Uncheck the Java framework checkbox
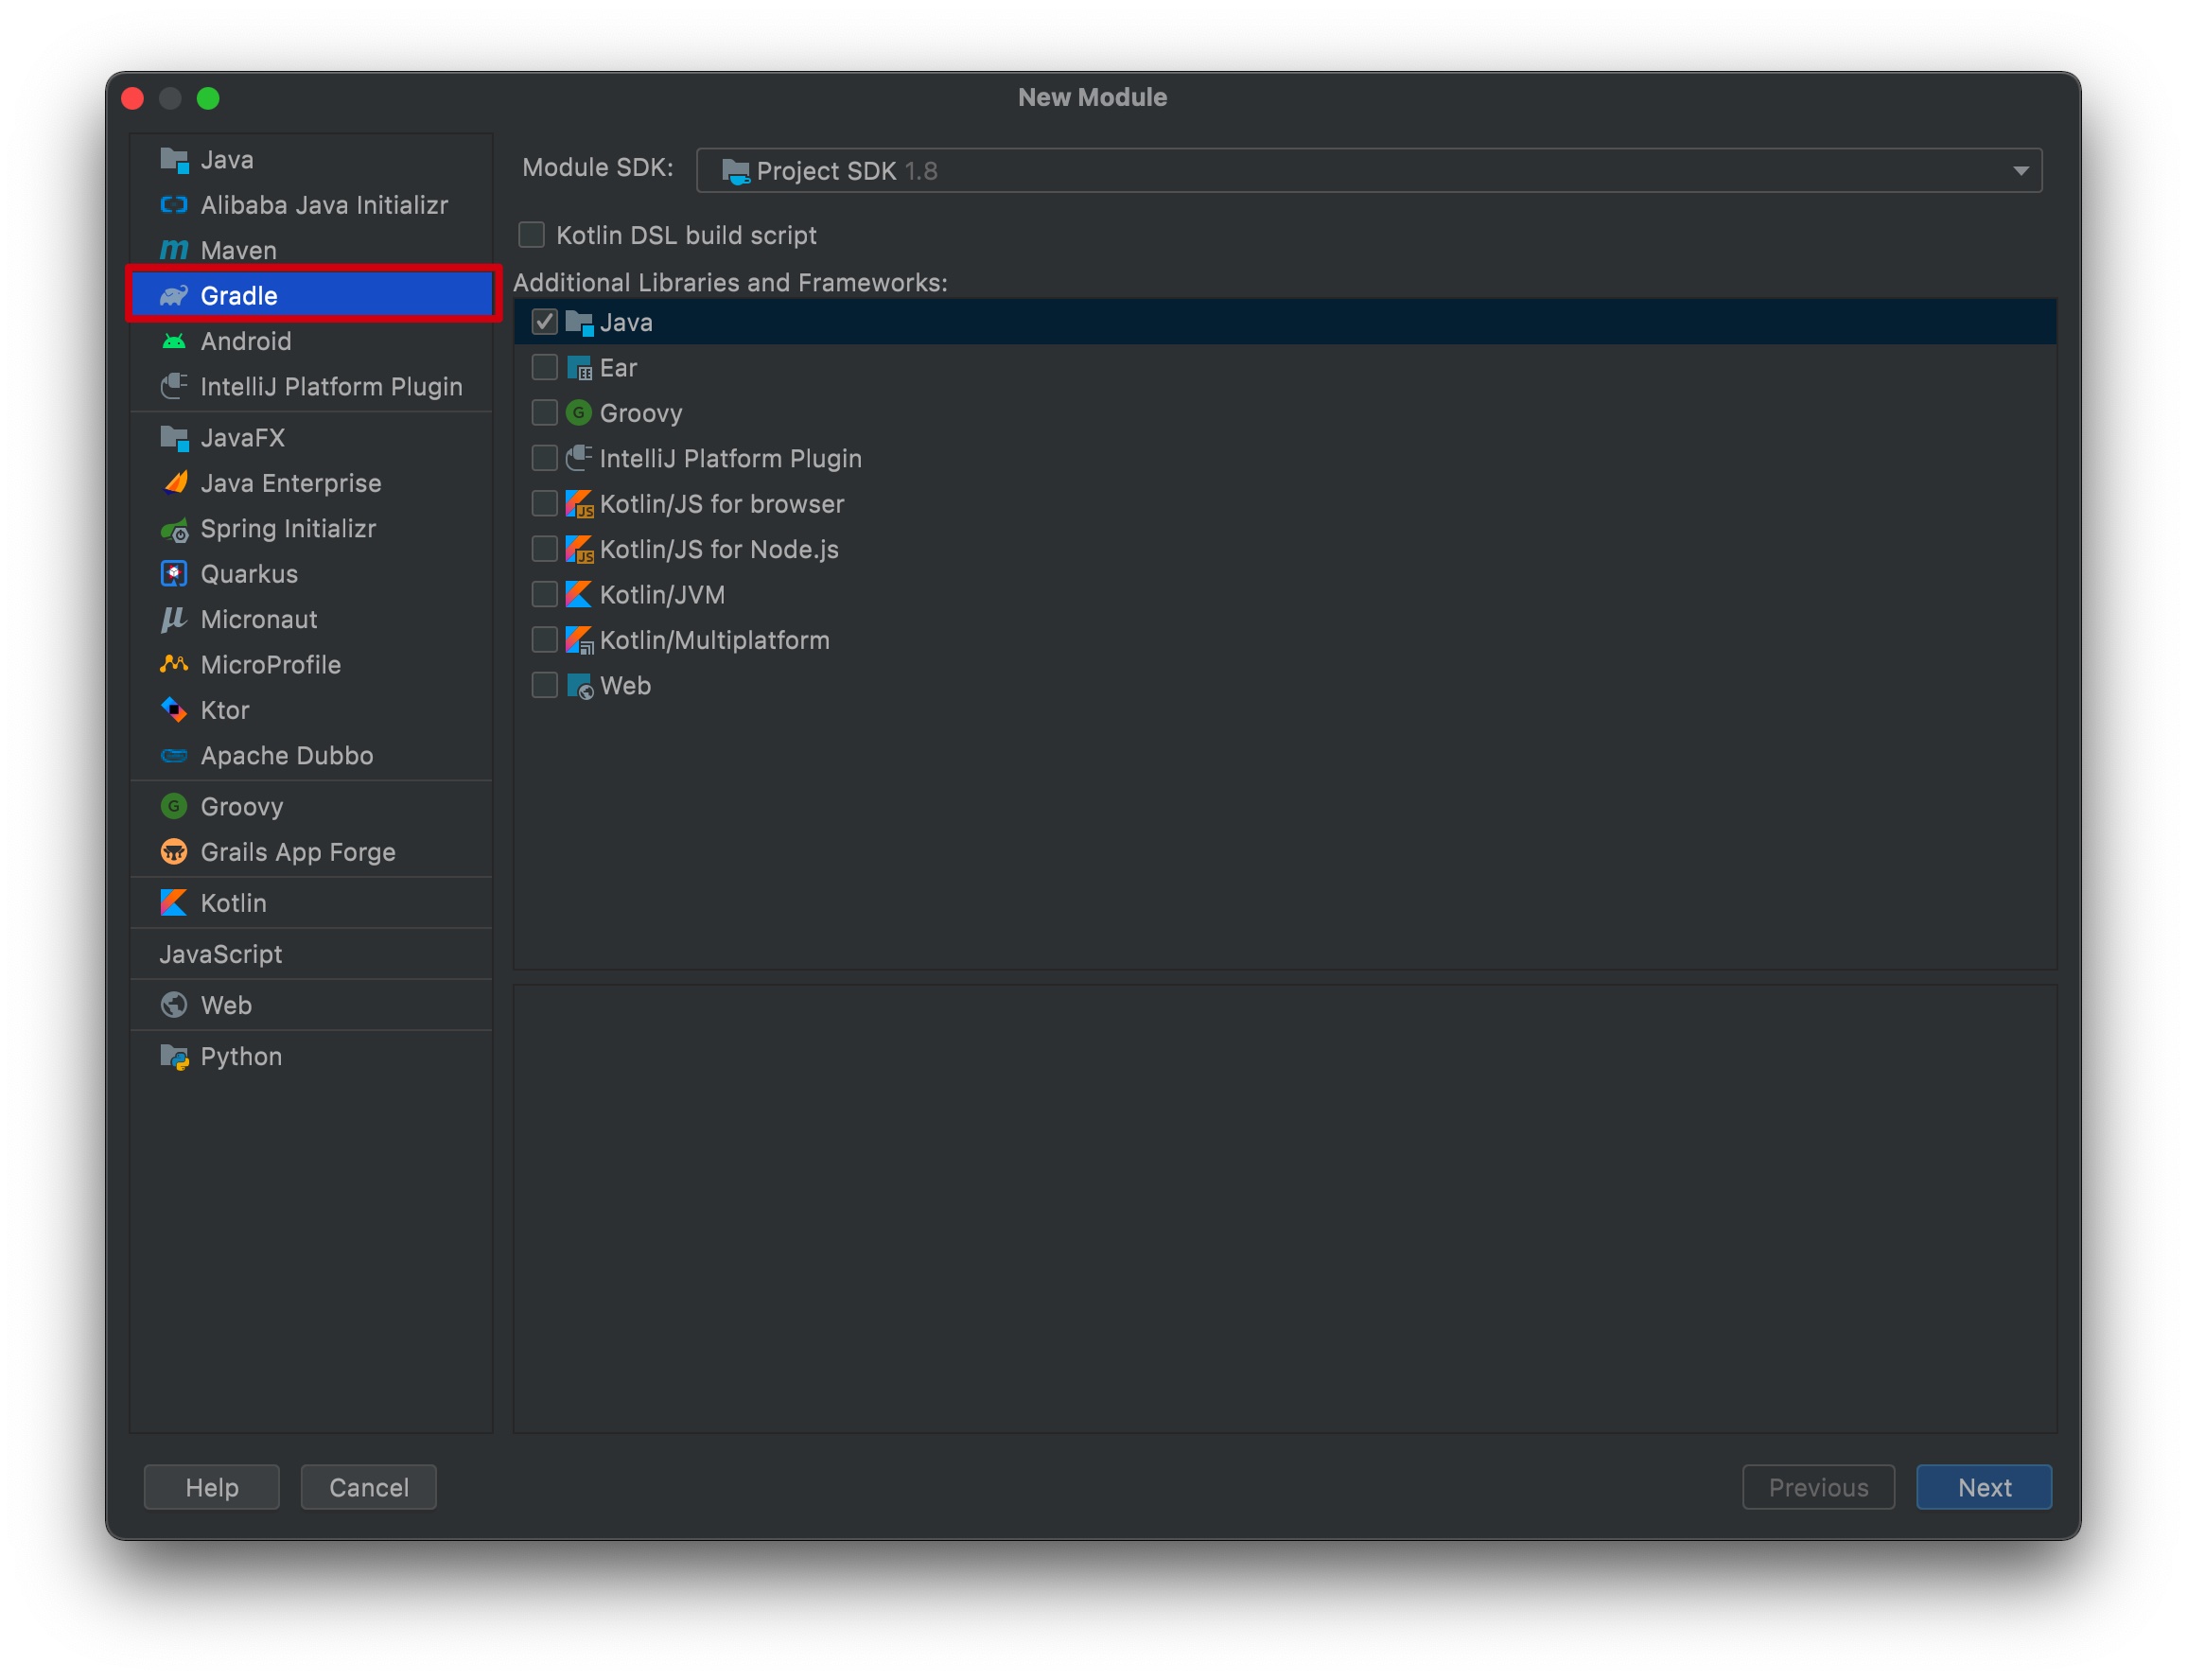2187x1680 pixels. point(544,322)
